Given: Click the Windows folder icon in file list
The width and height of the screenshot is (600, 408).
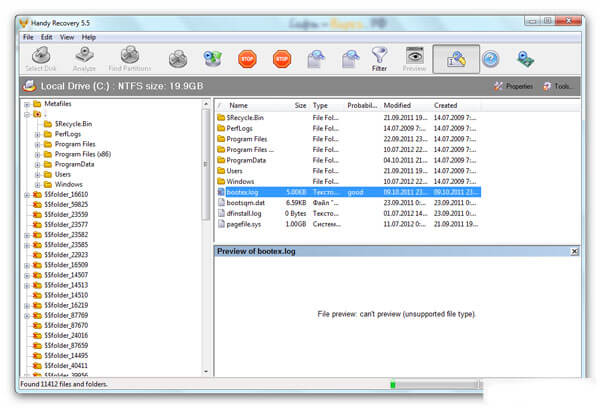Looking at the screenshot, I should pos(221,181).
